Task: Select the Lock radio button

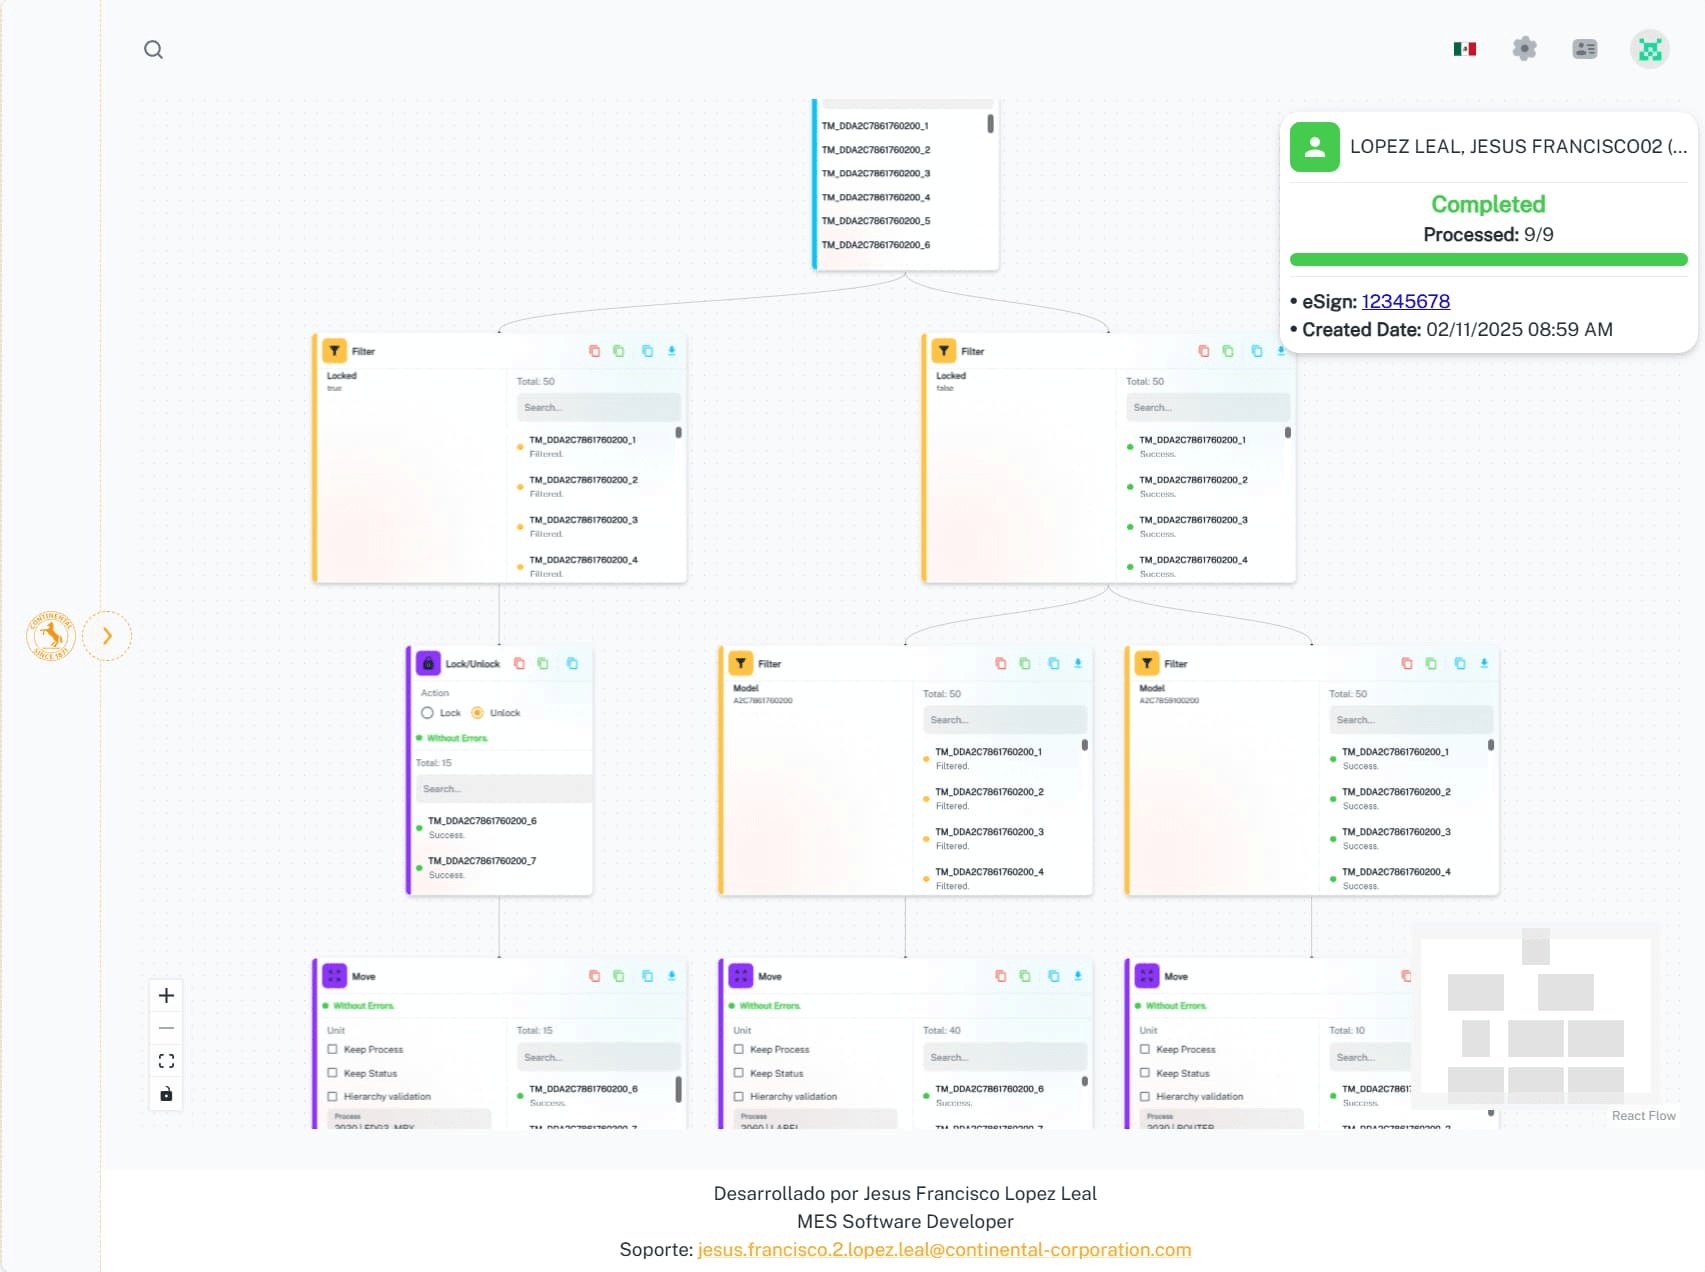Action: [x=428, y=713]
